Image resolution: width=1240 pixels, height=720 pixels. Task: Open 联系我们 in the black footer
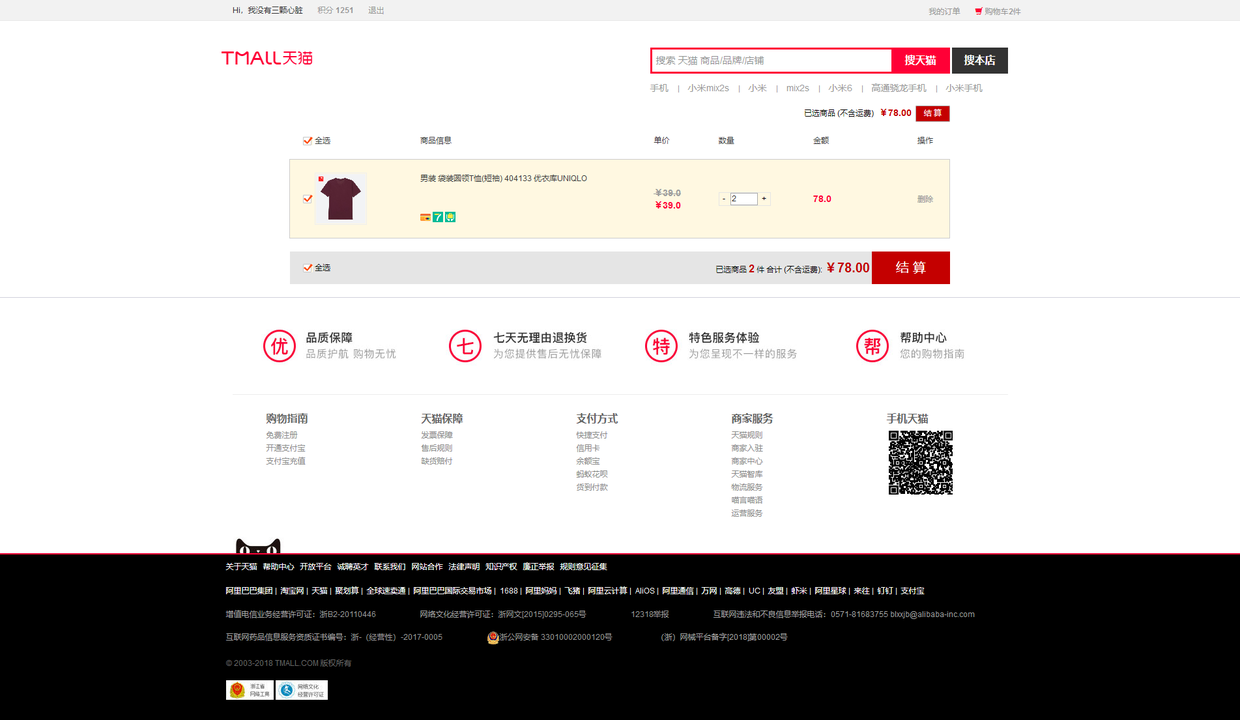[x=390, y=567]
